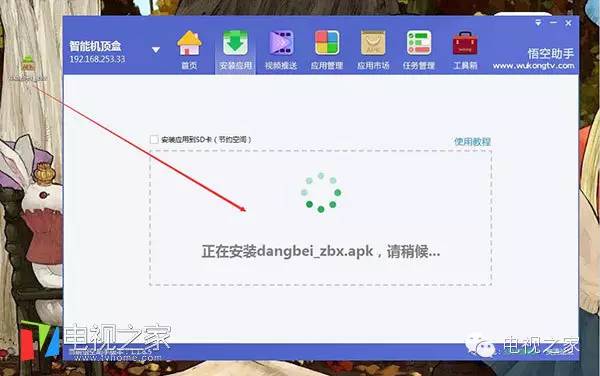Click the green loading spinner
The height and width of the screenshot is (376, 600).
point(321,192)
